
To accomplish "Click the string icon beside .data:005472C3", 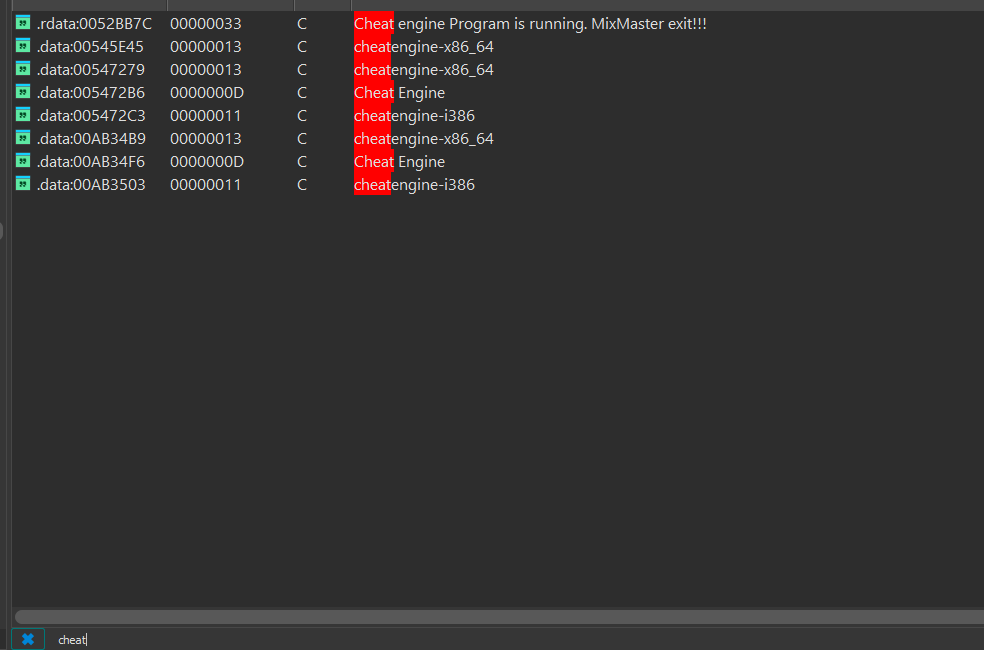I will (x=22, y=115).
